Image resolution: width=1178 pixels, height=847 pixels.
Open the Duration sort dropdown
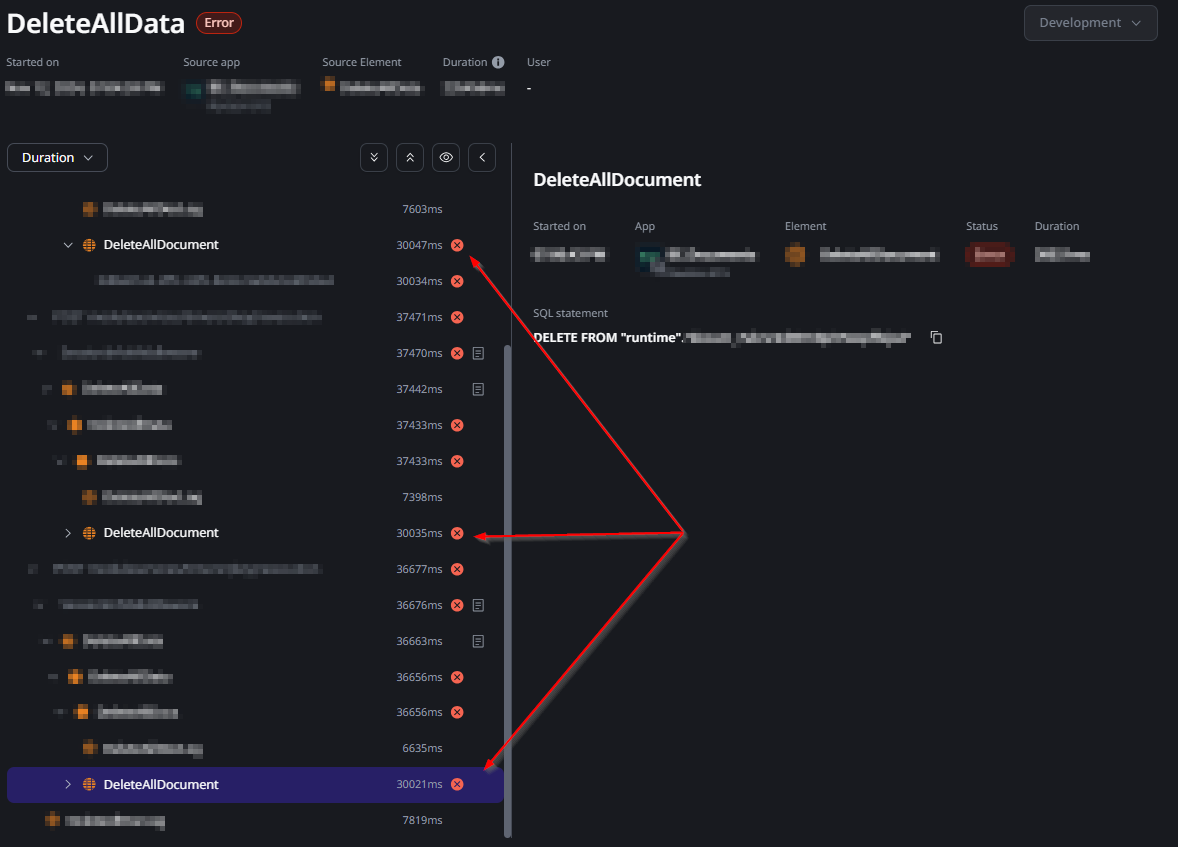coord(57,158)
